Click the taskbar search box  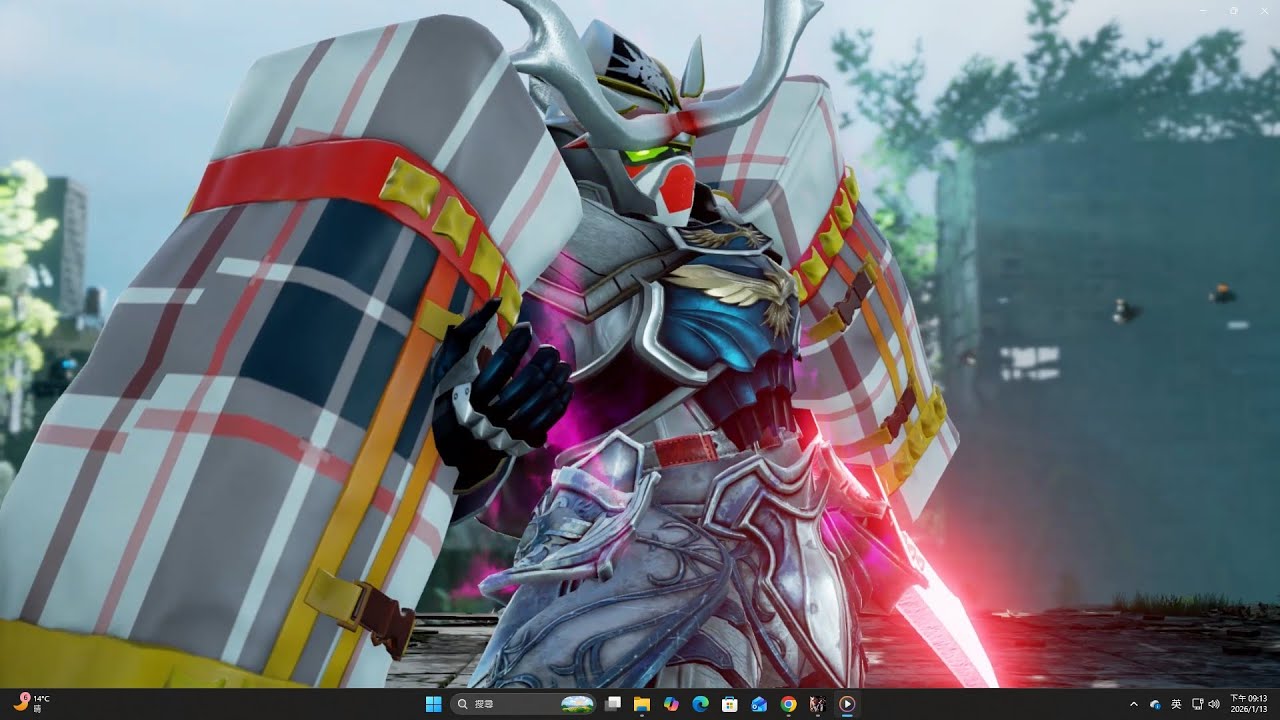[524, 704]
